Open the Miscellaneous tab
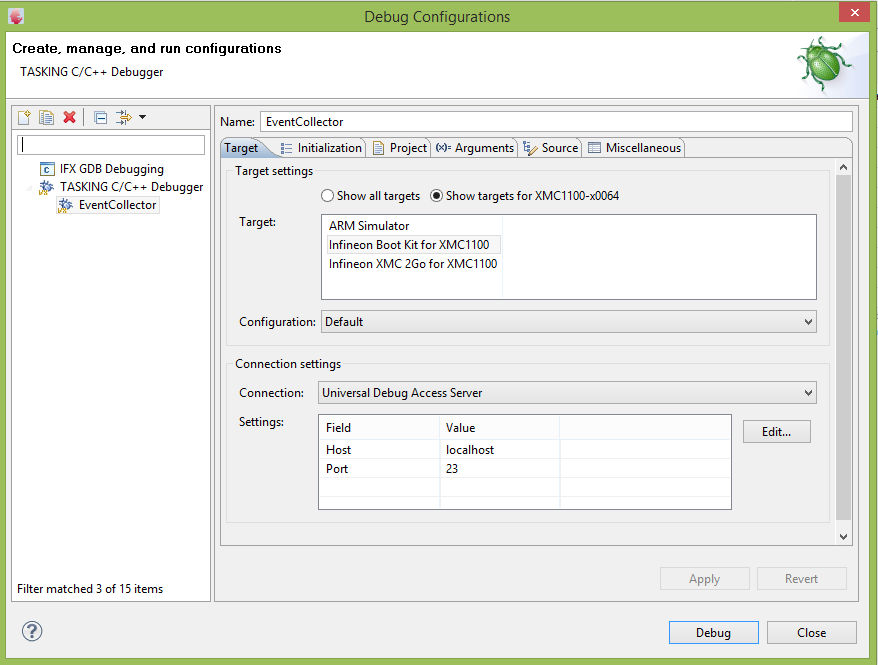The height and width of the screenshot is (665, 878). pos(640,147)
